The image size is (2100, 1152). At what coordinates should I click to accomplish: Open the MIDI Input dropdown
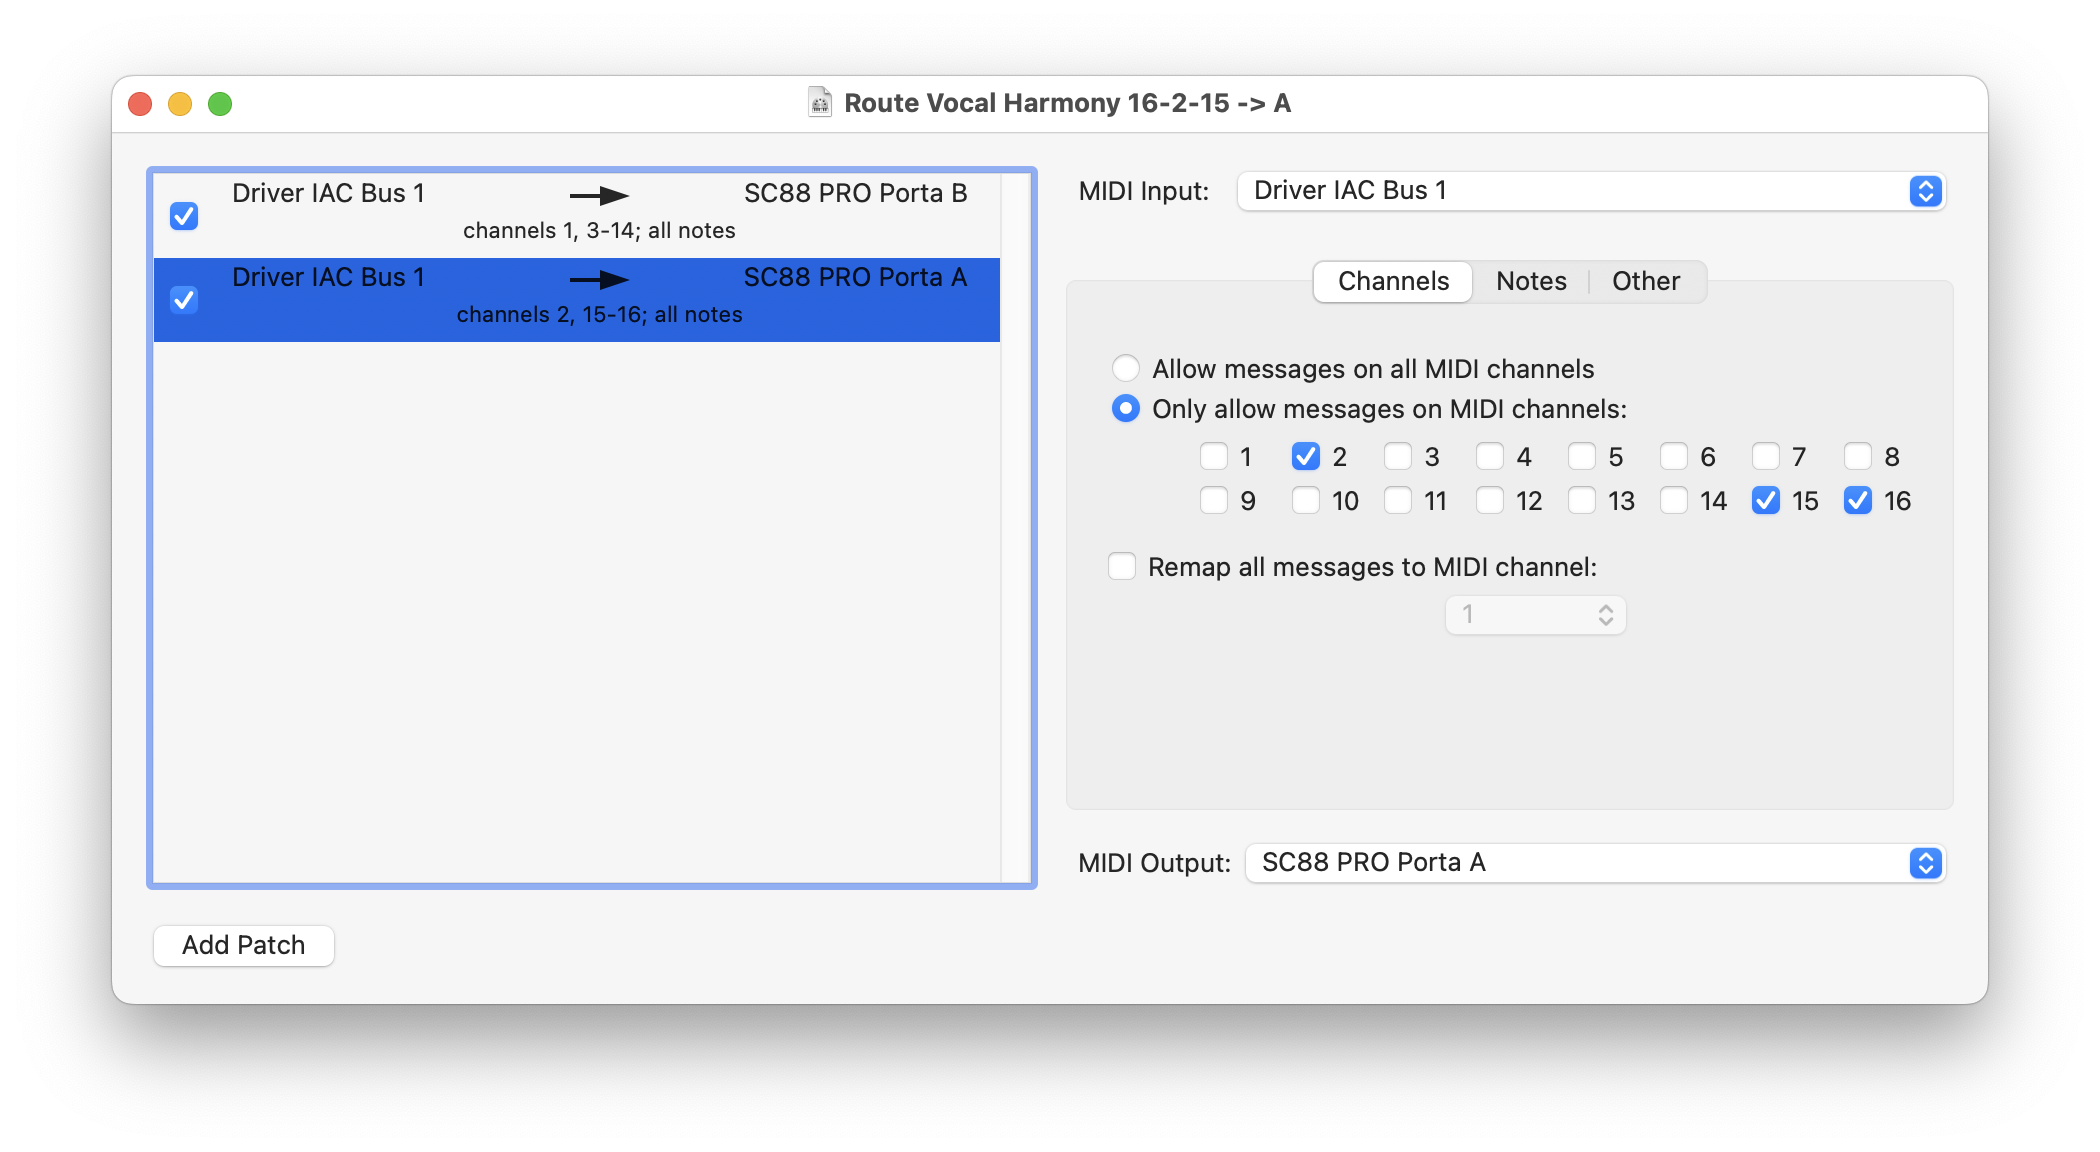click(1590, 191)
